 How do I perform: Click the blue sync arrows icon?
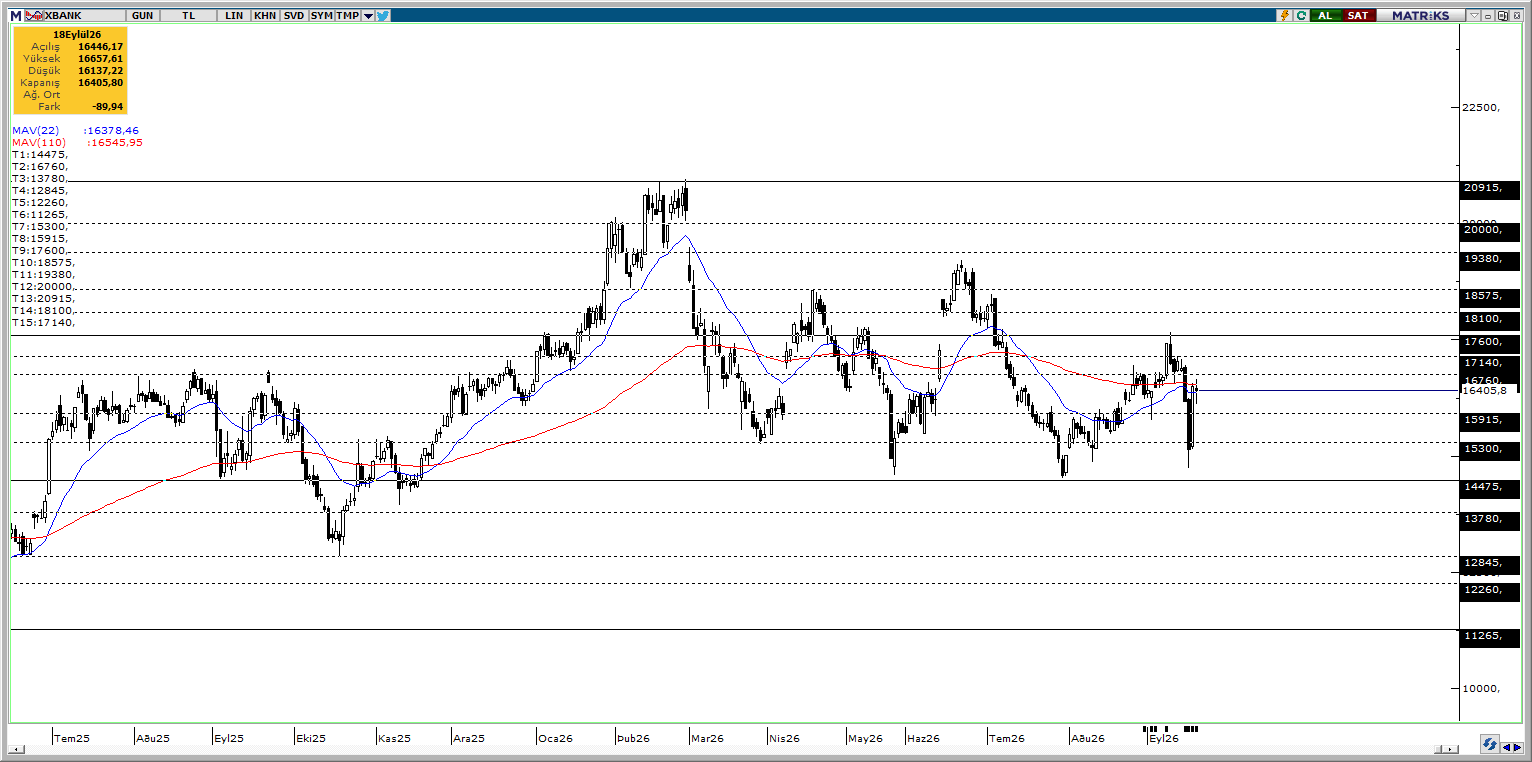pyautogui.click(x=1490, y=745)
